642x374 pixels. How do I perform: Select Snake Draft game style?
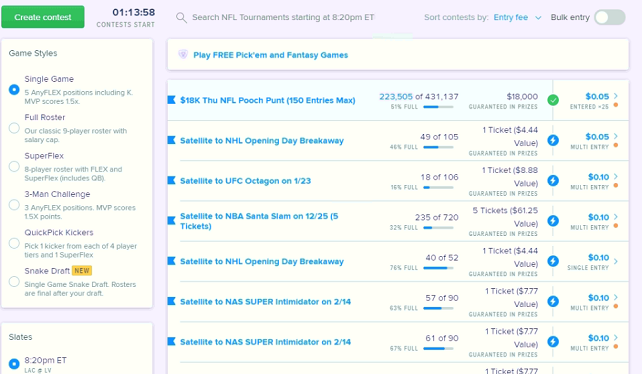coord(14,282)
